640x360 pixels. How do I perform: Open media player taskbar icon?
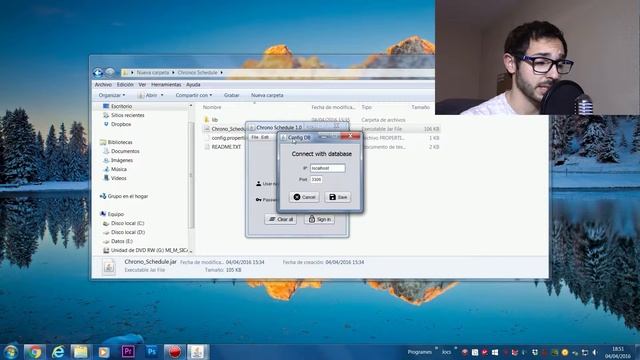click(x=104, y=352)
